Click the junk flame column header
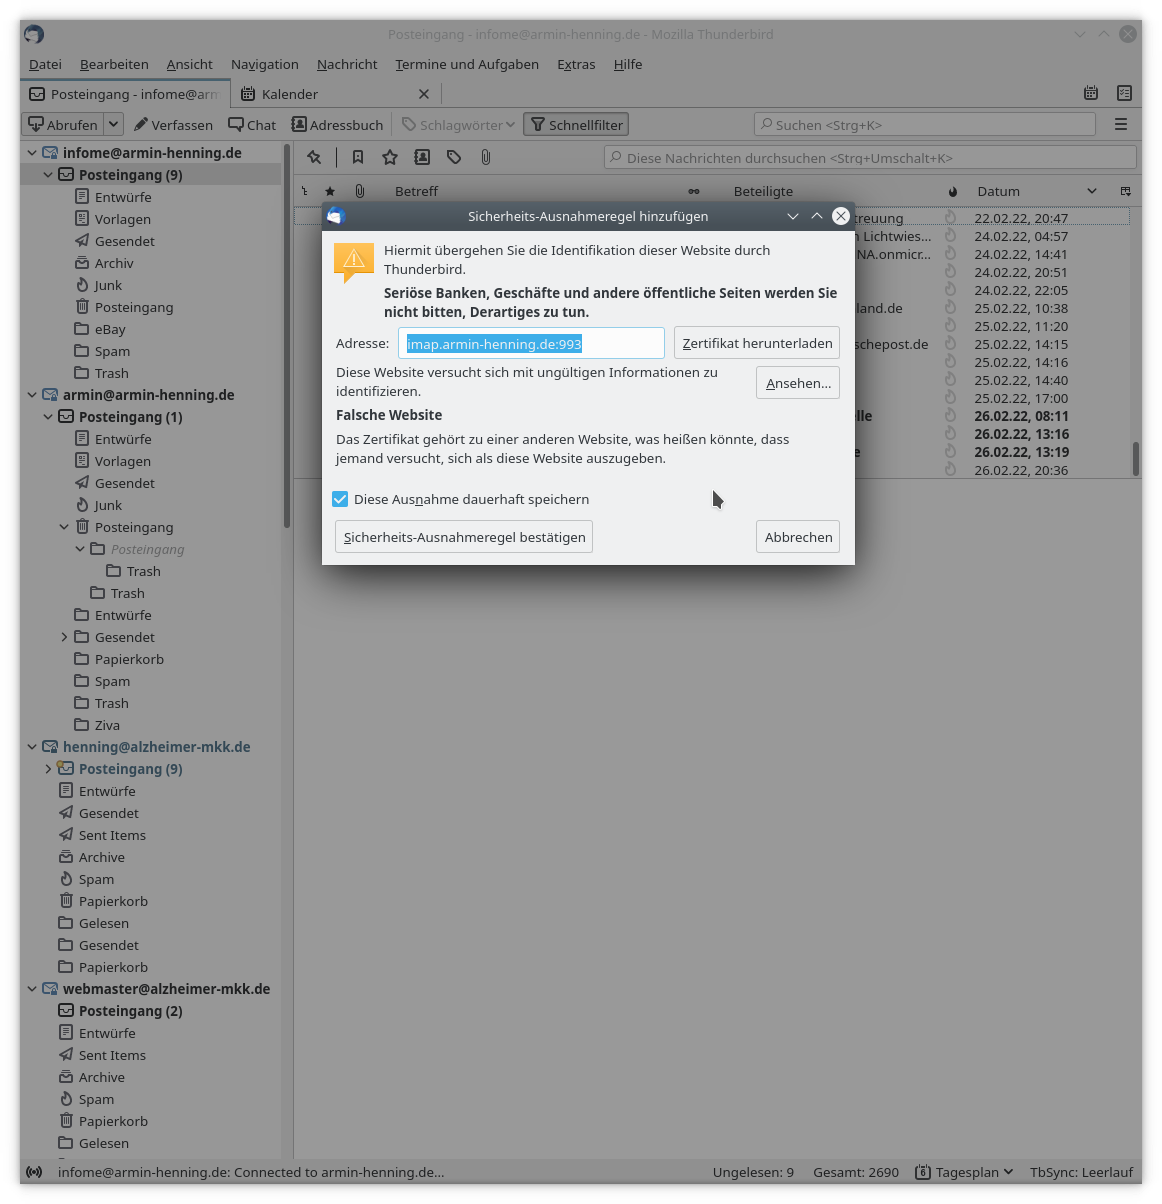The width and height of the screenshot is (1162, 1204). click(952, 191)
